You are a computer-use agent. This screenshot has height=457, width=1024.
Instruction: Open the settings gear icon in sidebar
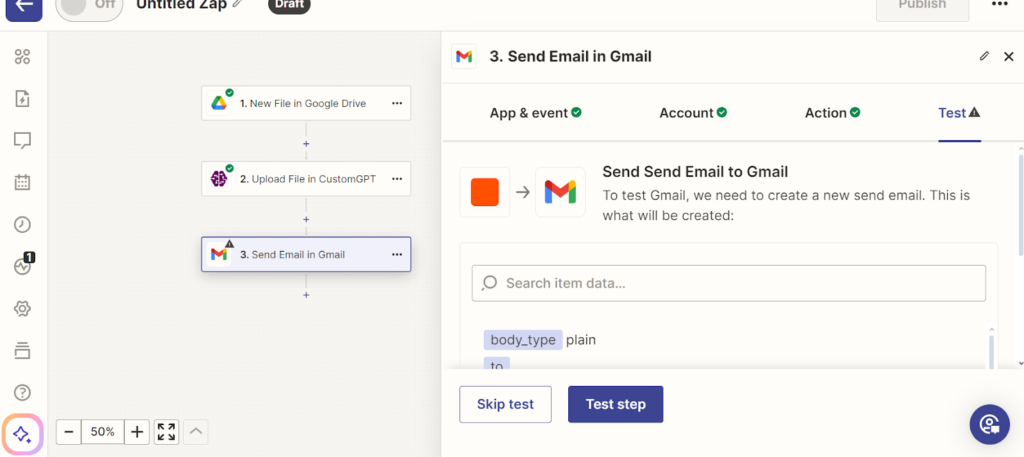tap(22, 308)
